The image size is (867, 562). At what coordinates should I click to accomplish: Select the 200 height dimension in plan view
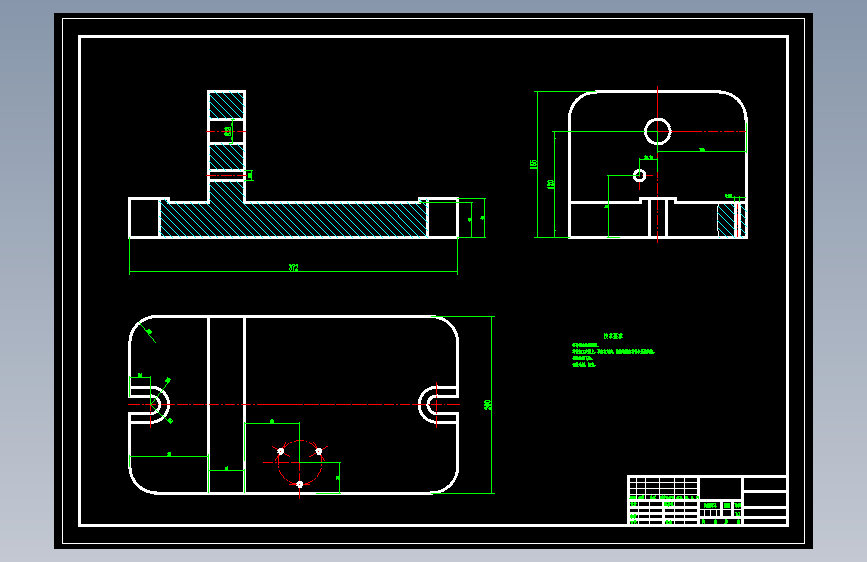pyautogui.click(x=488, y=405)
